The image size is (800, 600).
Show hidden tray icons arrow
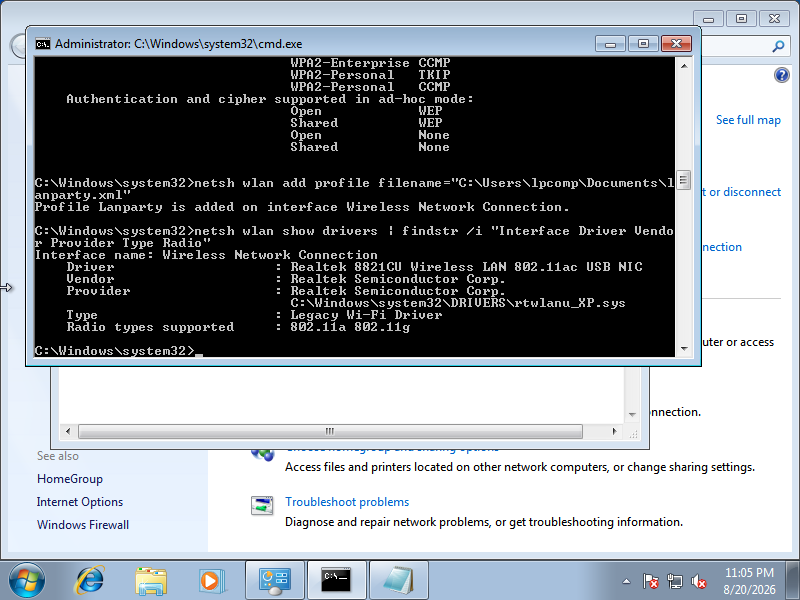(627, 581)
